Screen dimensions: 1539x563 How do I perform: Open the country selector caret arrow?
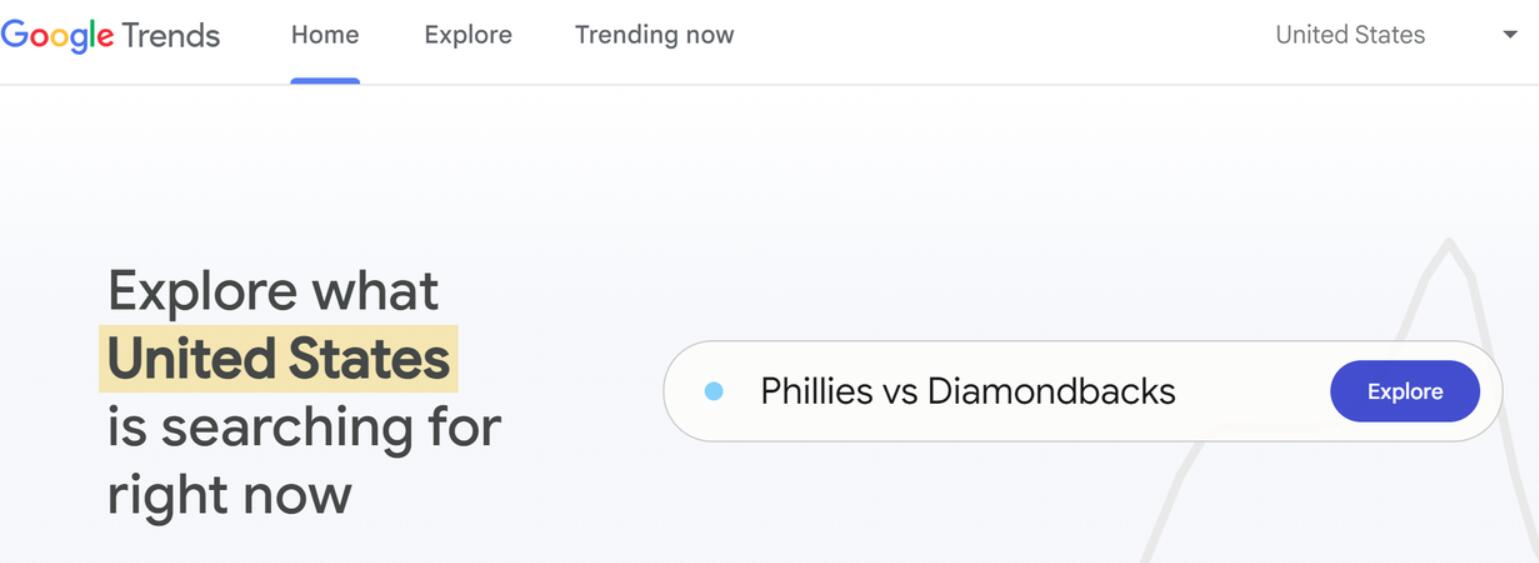(1510, 35)
